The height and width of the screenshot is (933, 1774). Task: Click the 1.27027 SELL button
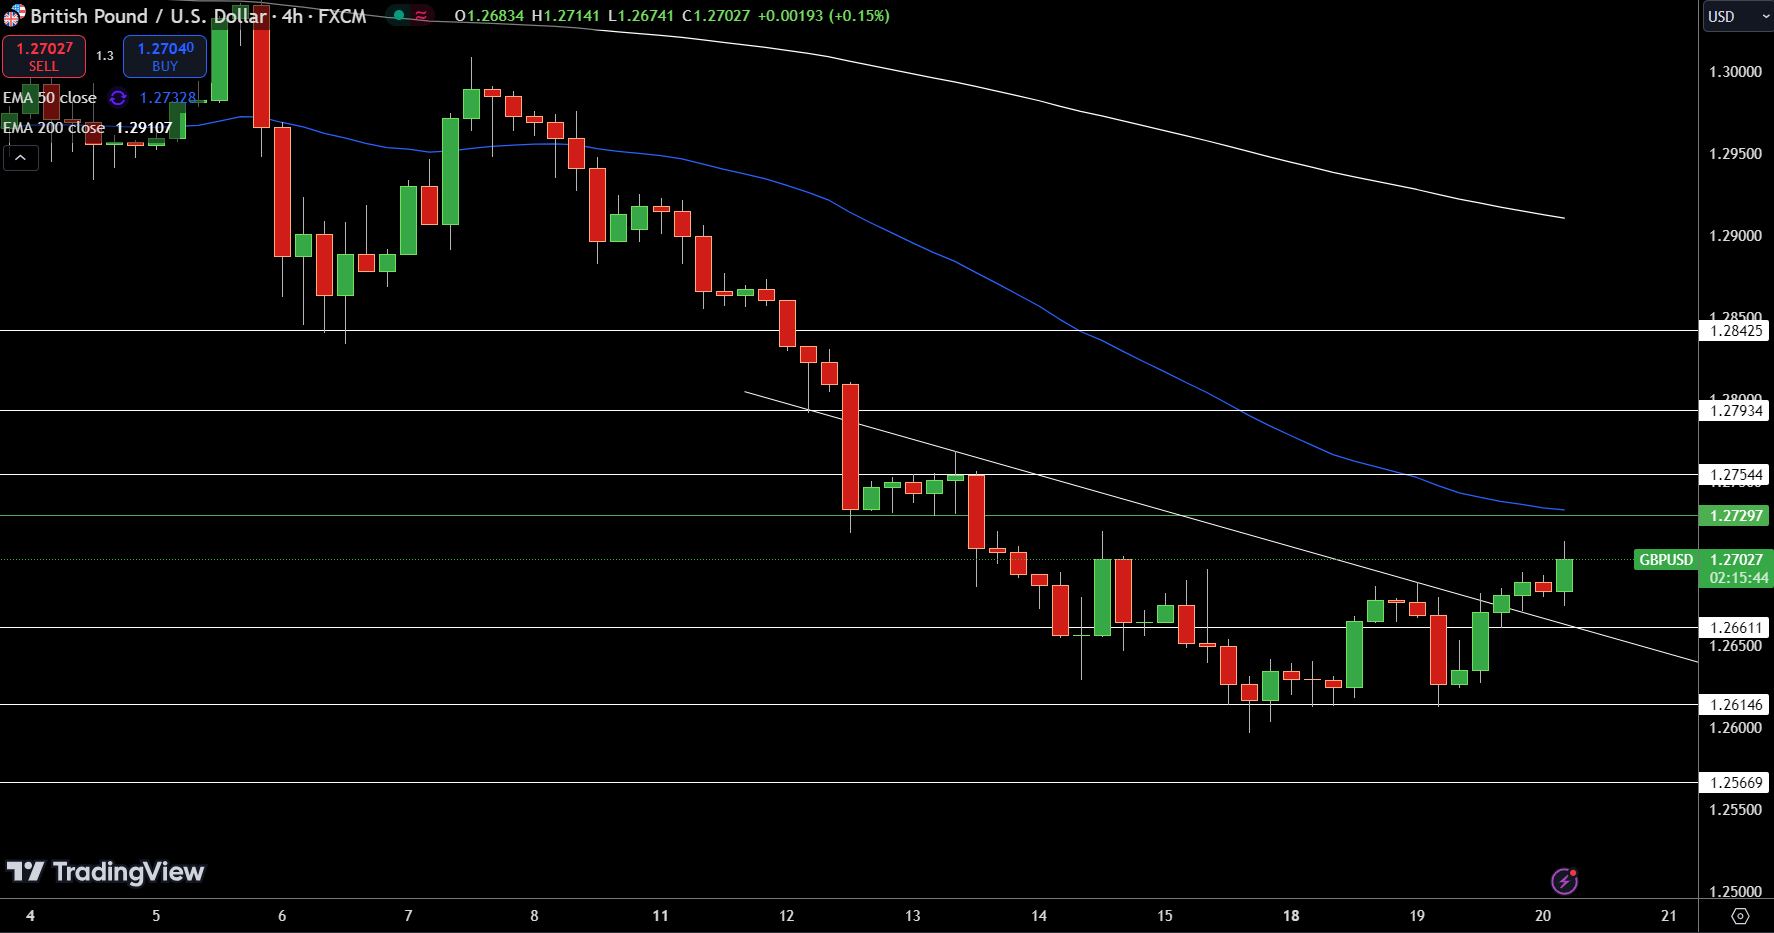coord(44,57)
